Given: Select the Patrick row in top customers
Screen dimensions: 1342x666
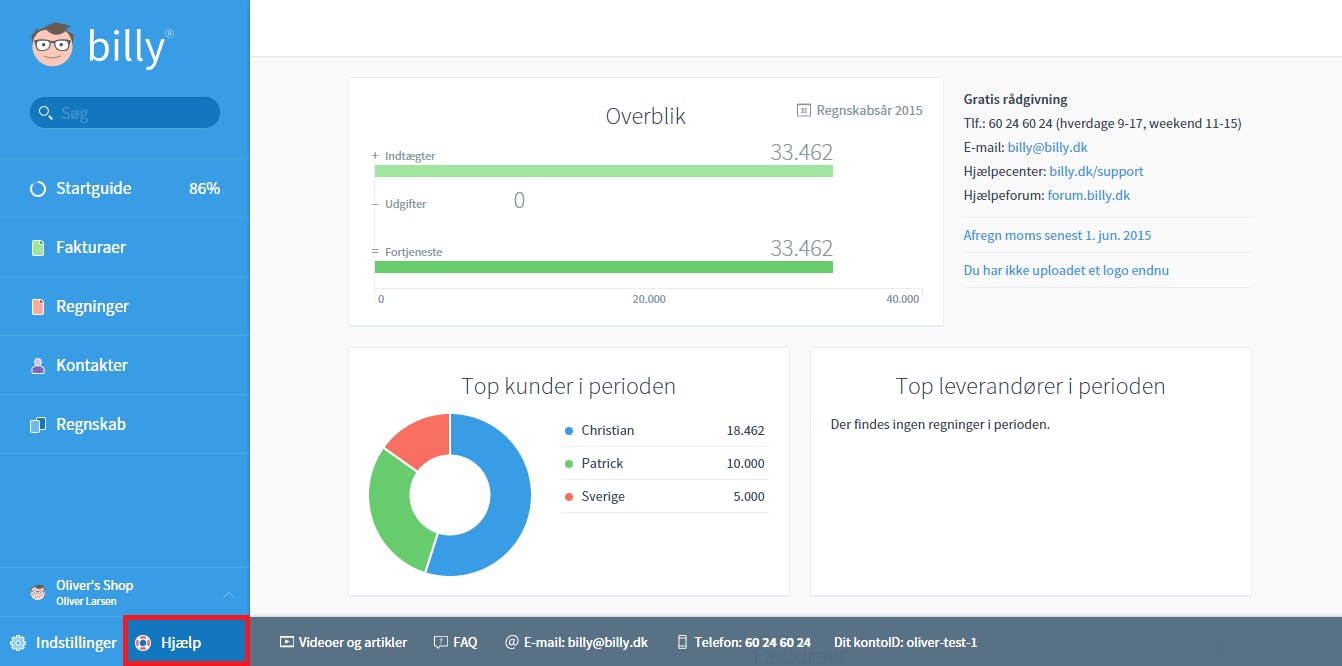Looking at the screenshot, I should pos(664,463).
